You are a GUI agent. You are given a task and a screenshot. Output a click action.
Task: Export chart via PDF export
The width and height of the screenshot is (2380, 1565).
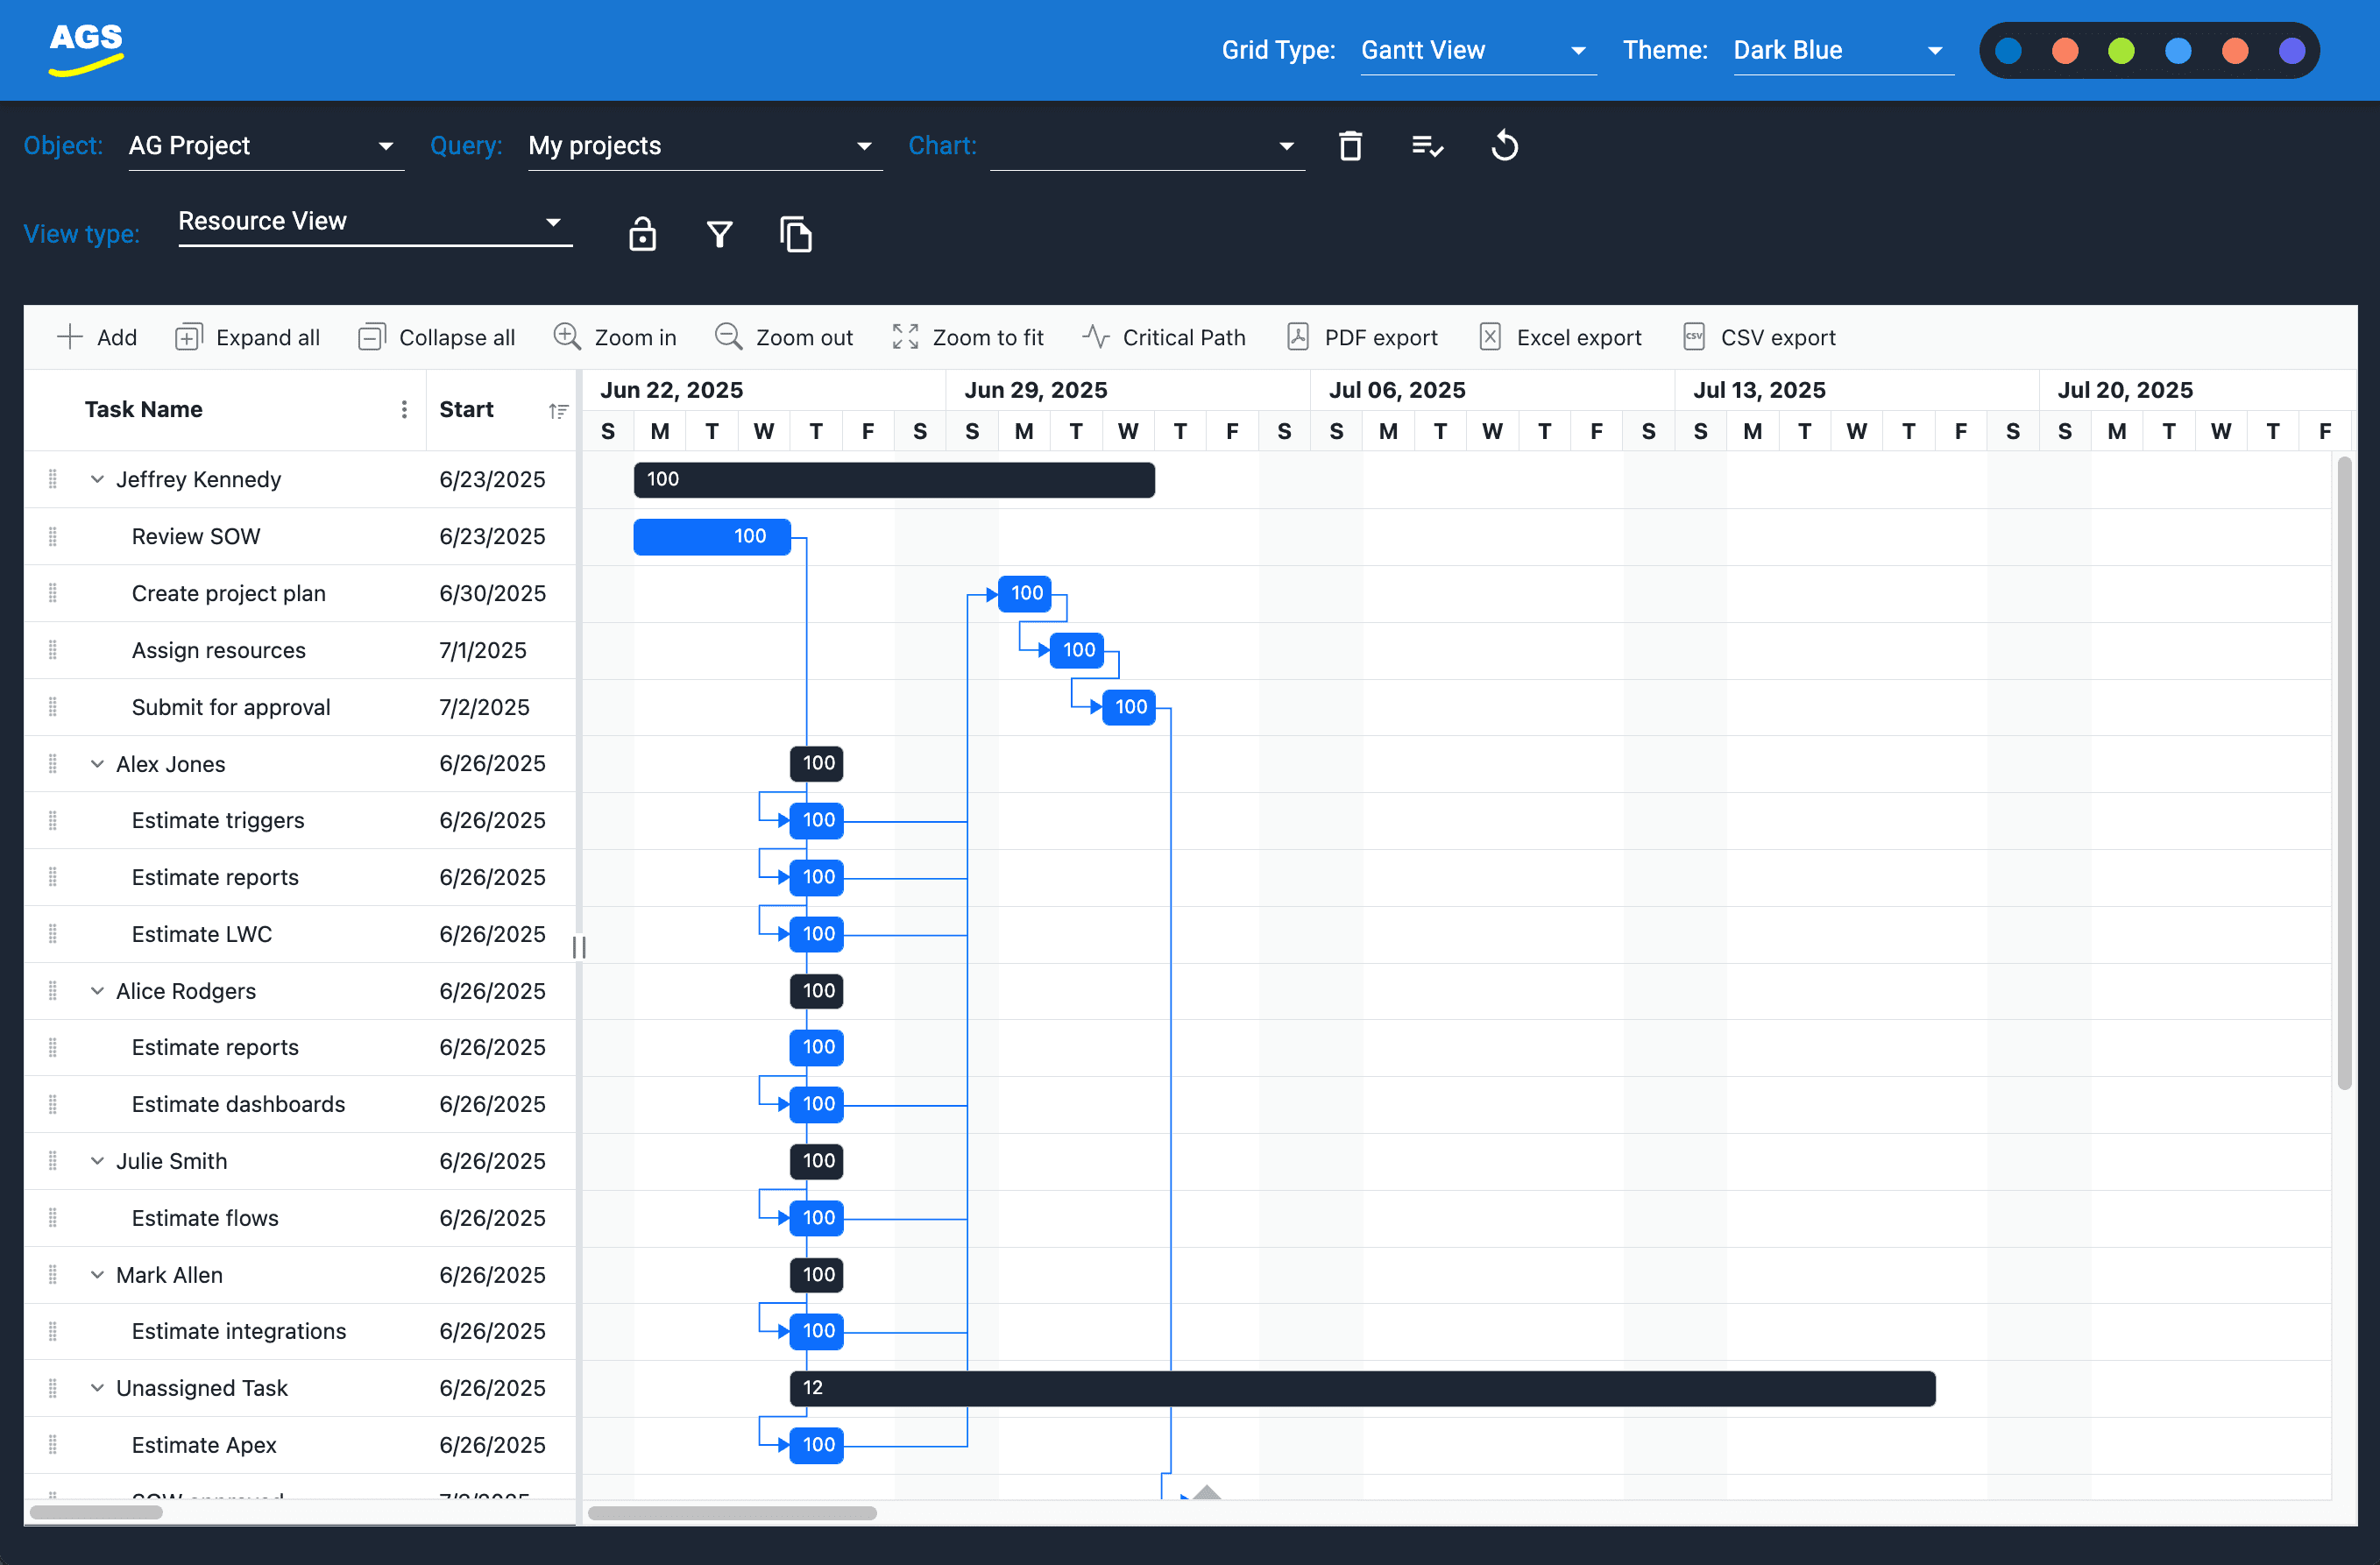1361,337
